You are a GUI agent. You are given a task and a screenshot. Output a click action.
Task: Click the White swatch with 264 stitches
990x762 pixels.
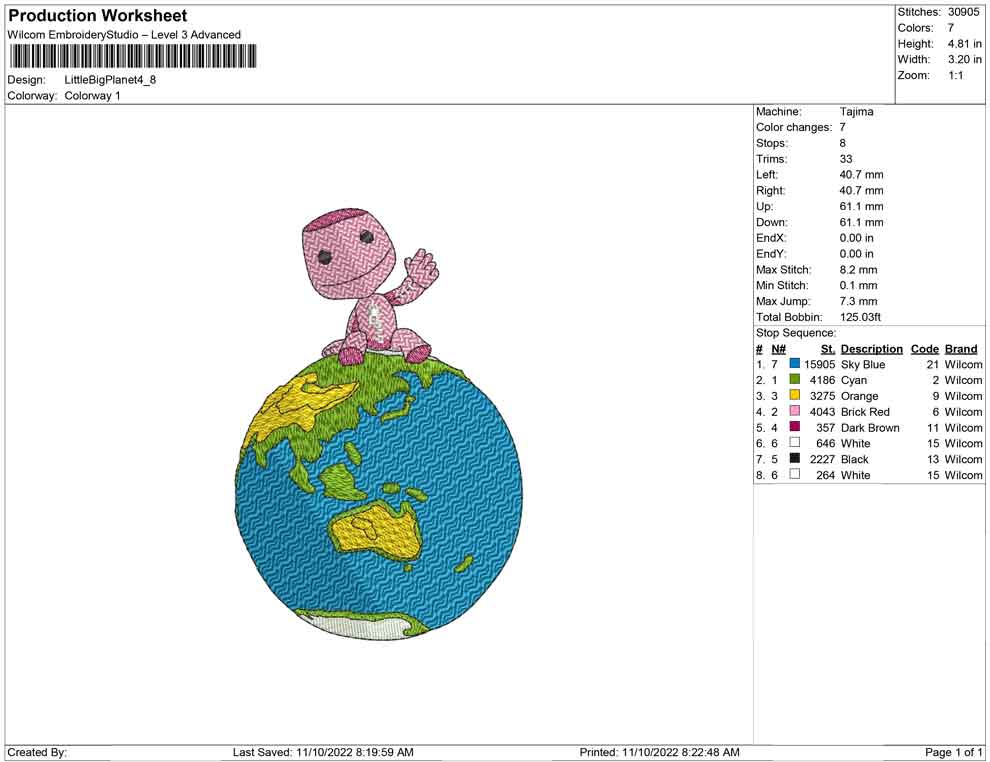[x=794, y=474]
